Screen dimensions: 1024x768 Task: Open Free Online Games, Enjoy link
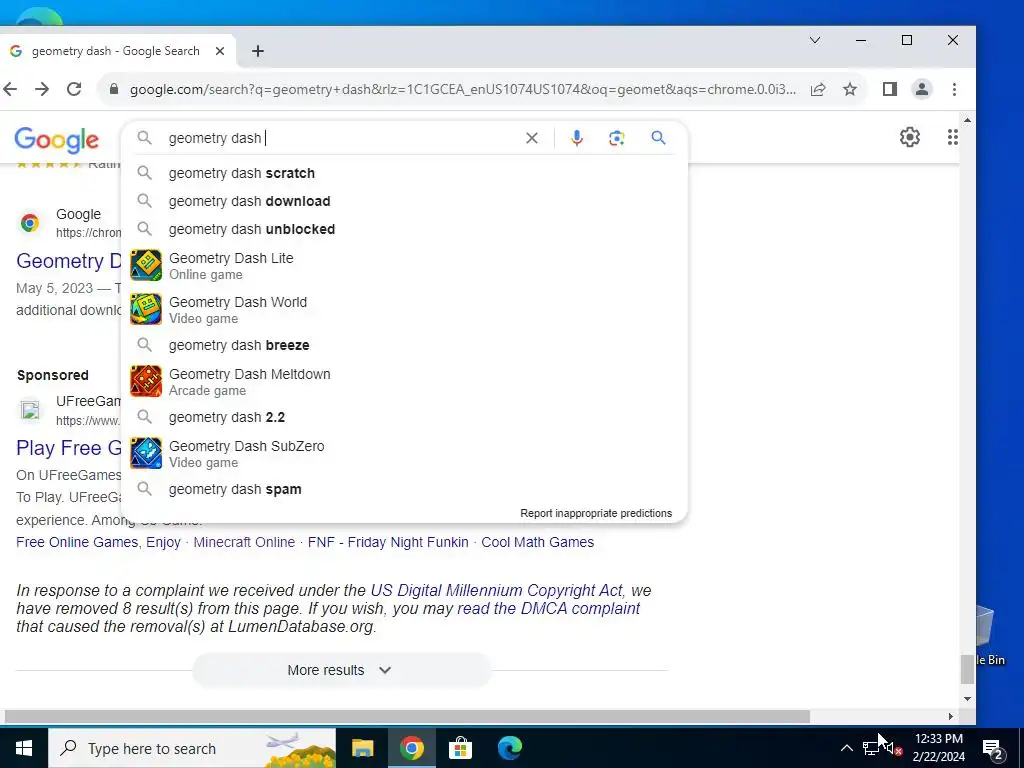[99, 542]
